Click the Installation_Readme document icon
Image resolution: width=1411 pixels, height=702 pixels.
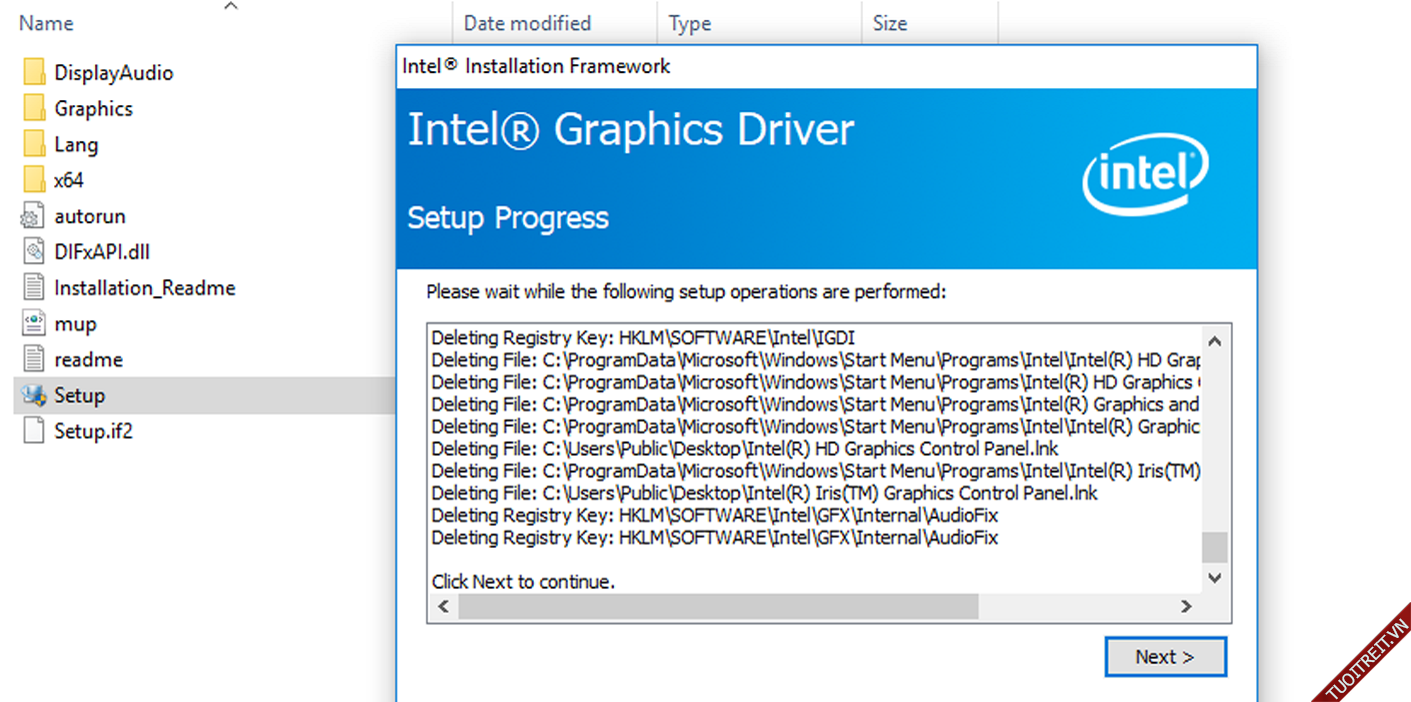click(x=34, y=288)
